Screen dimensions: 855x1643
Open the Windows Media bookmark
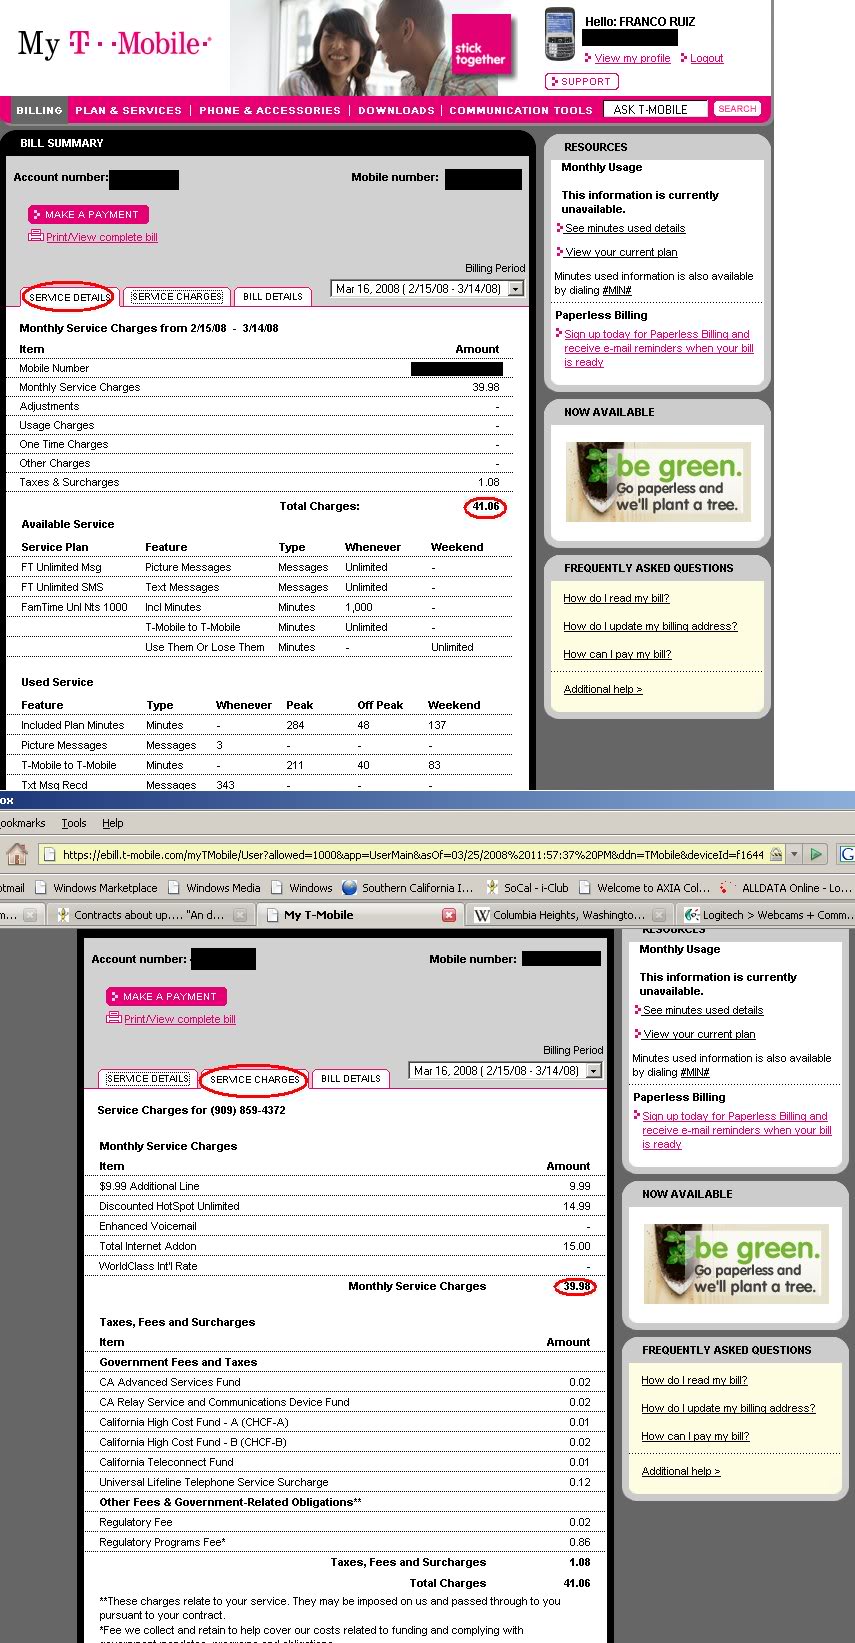pyautogui.click(x=214, y=887)
